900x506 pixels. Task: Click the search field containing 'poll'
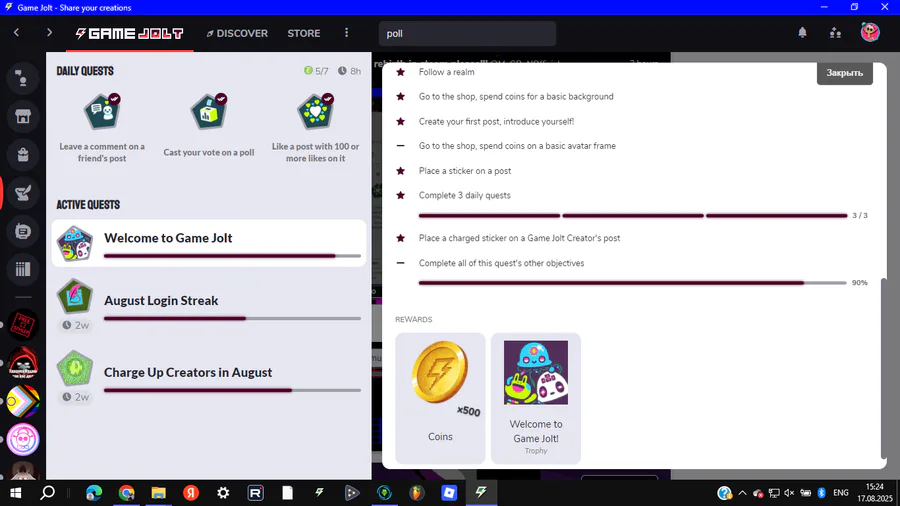[467, 33]
